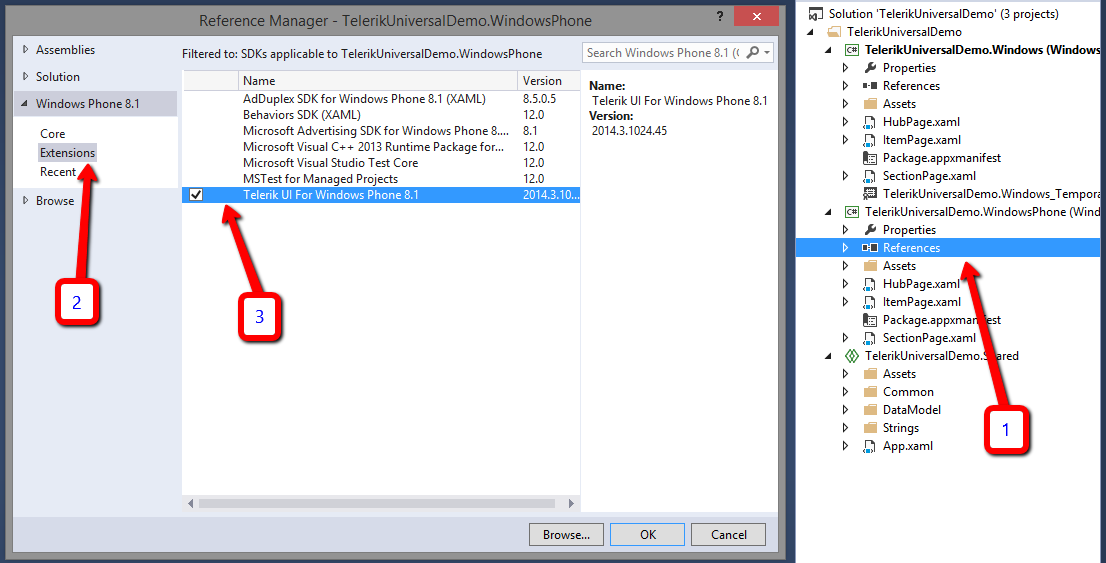Image resolution: width=1106 pixels, height=563 pixels.
Task: Click OK to confirm references
Action: point(648,535)
